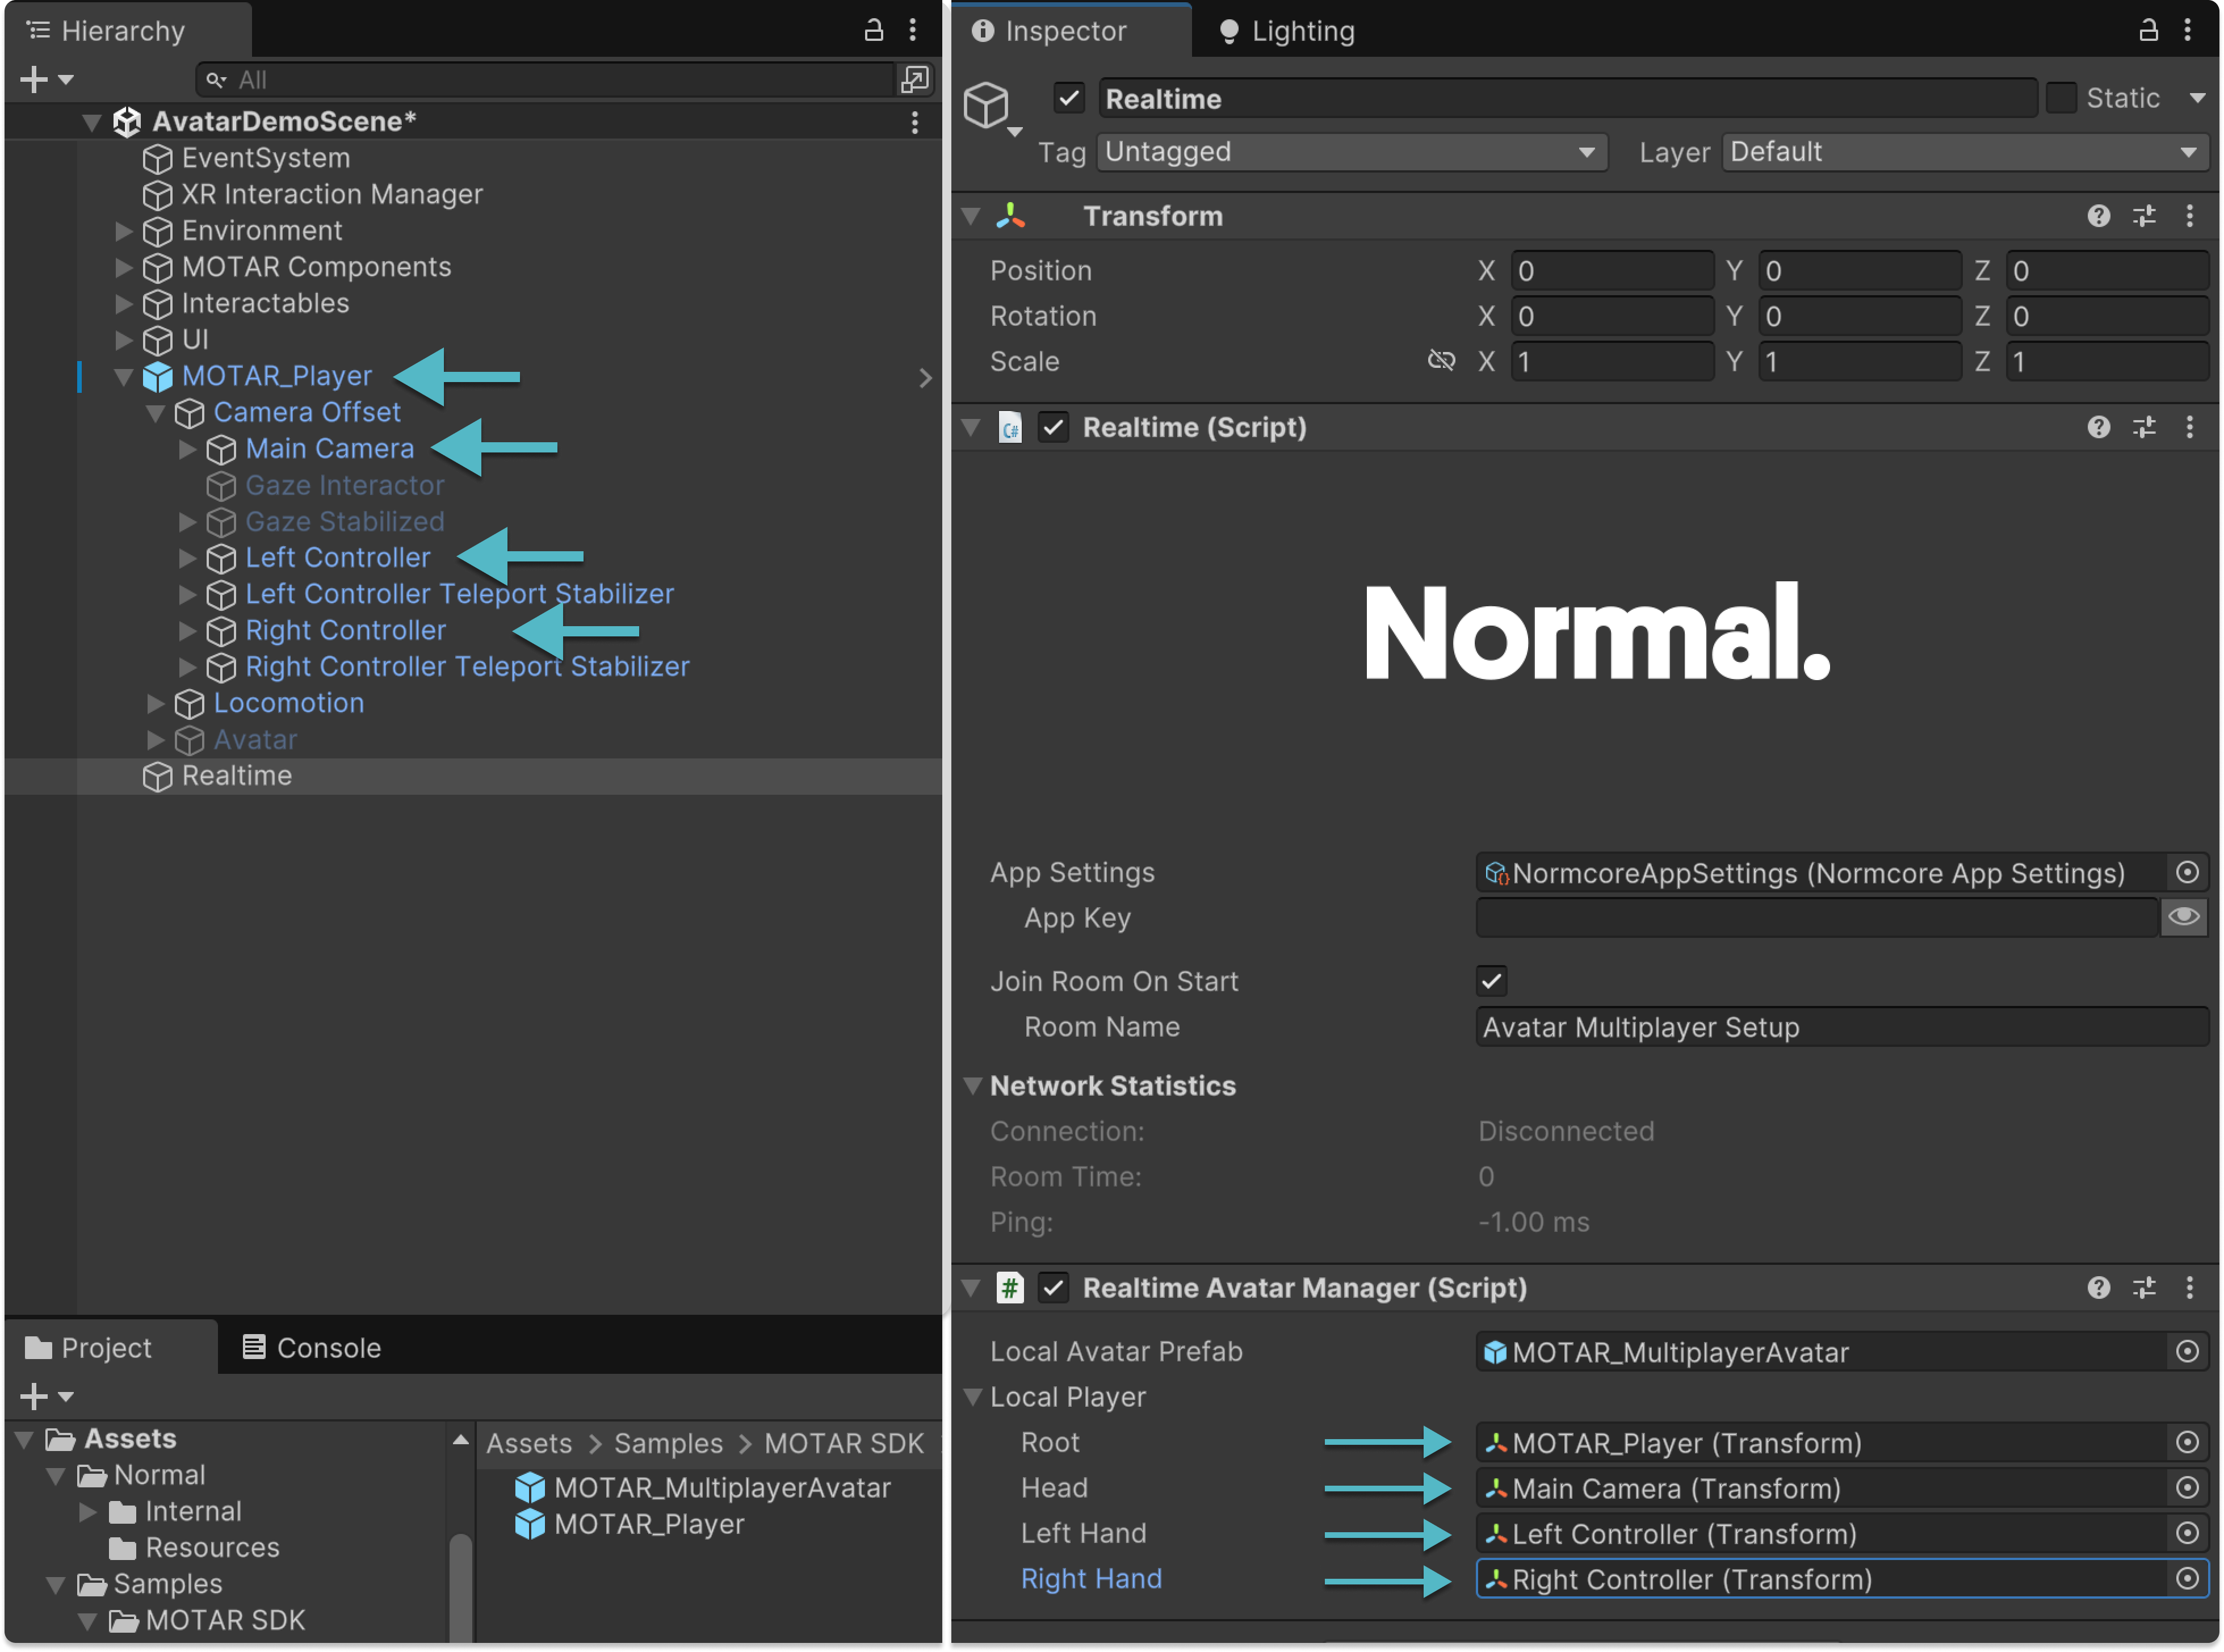Open the Tag dropdown showing Untagged
The image size is (2224, 1652).
pos(1351,152)
